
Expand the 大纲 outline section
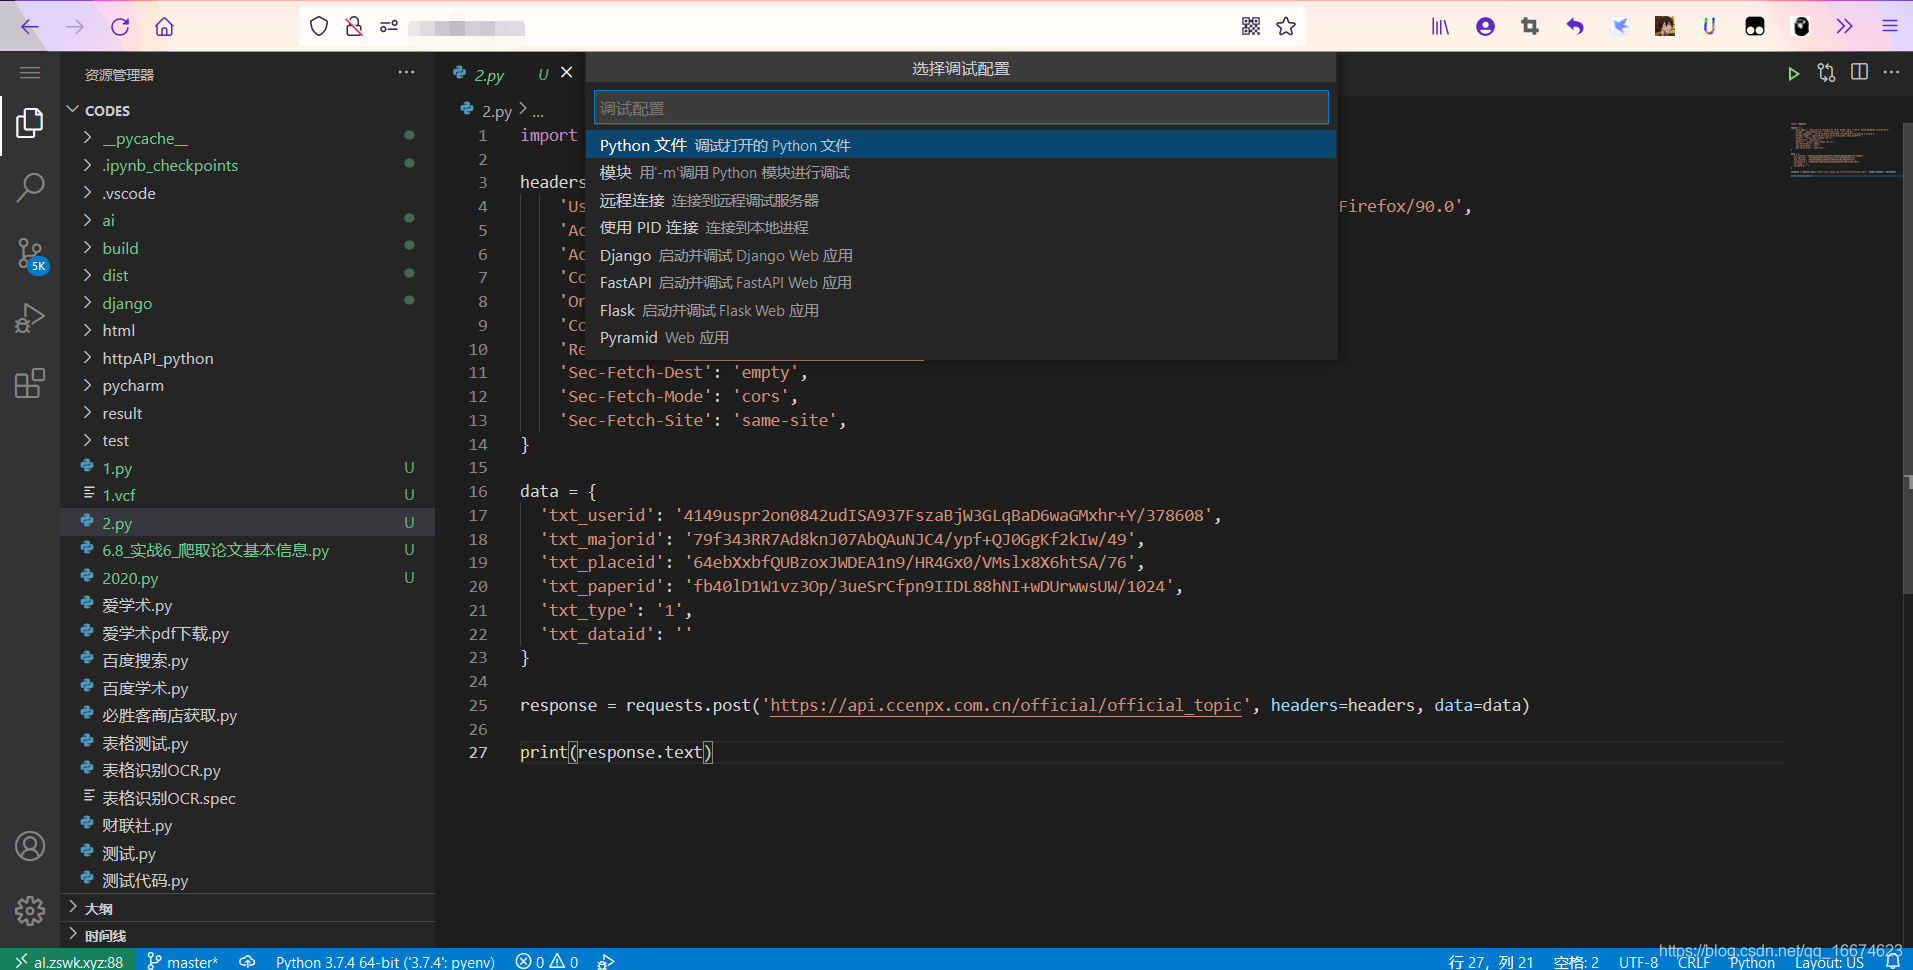pyautogui.click(x=98, y=908)
